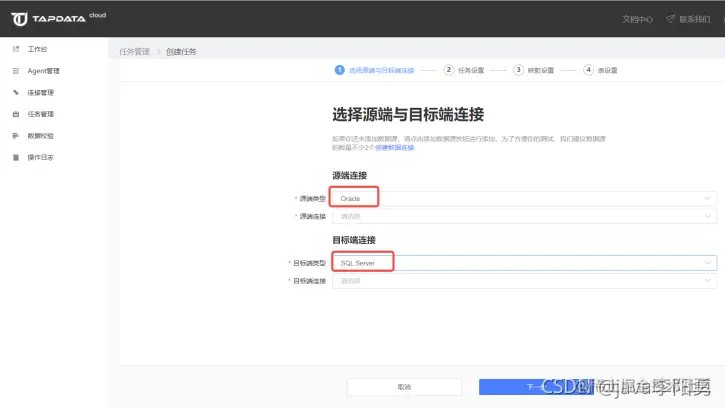Click the chevron on the target type field

(707, 263)
